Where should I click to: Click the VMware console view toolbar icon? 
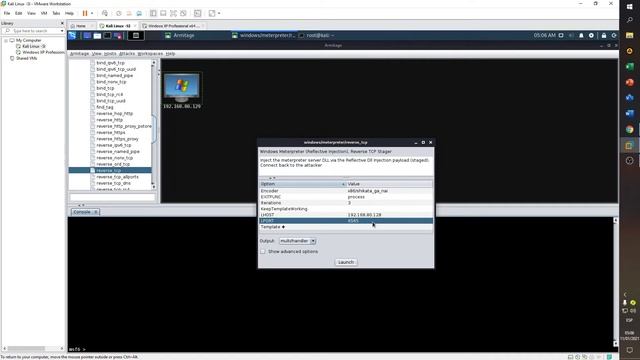click(198, 13)
